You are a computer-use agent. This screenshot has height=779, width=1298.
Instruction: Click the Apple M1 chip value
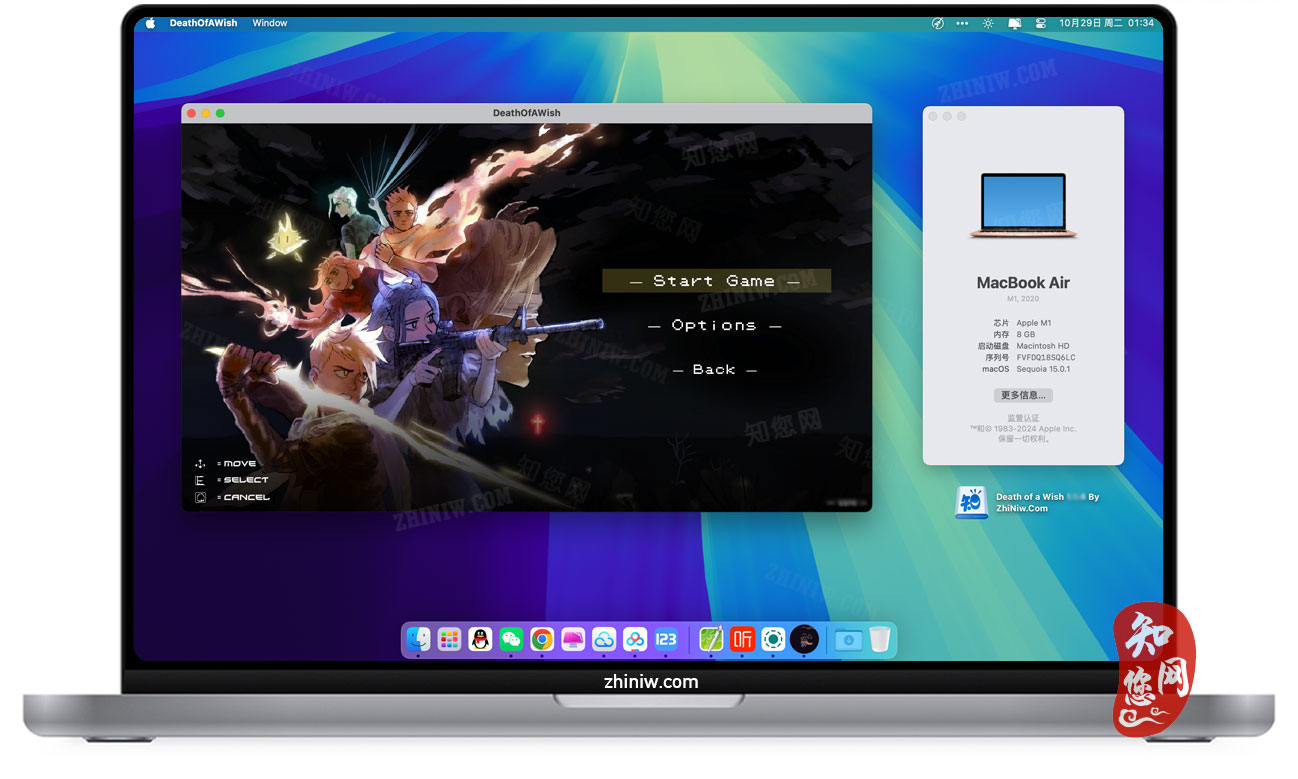(1034, 323)
